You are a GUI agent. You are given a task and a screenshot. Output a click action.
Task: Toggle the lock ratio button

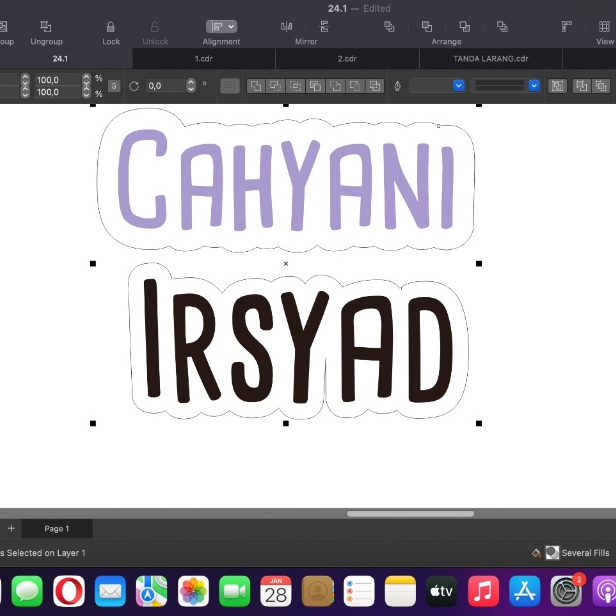click(x=114, y=86)
